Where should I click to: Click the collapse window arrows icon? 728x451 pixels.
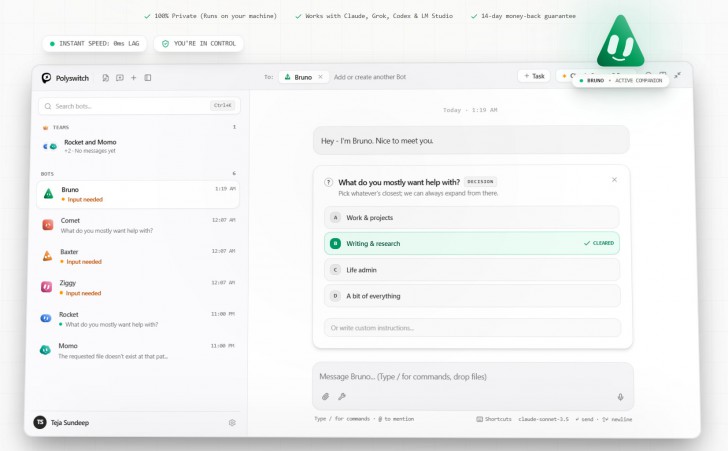pos(678,75)
